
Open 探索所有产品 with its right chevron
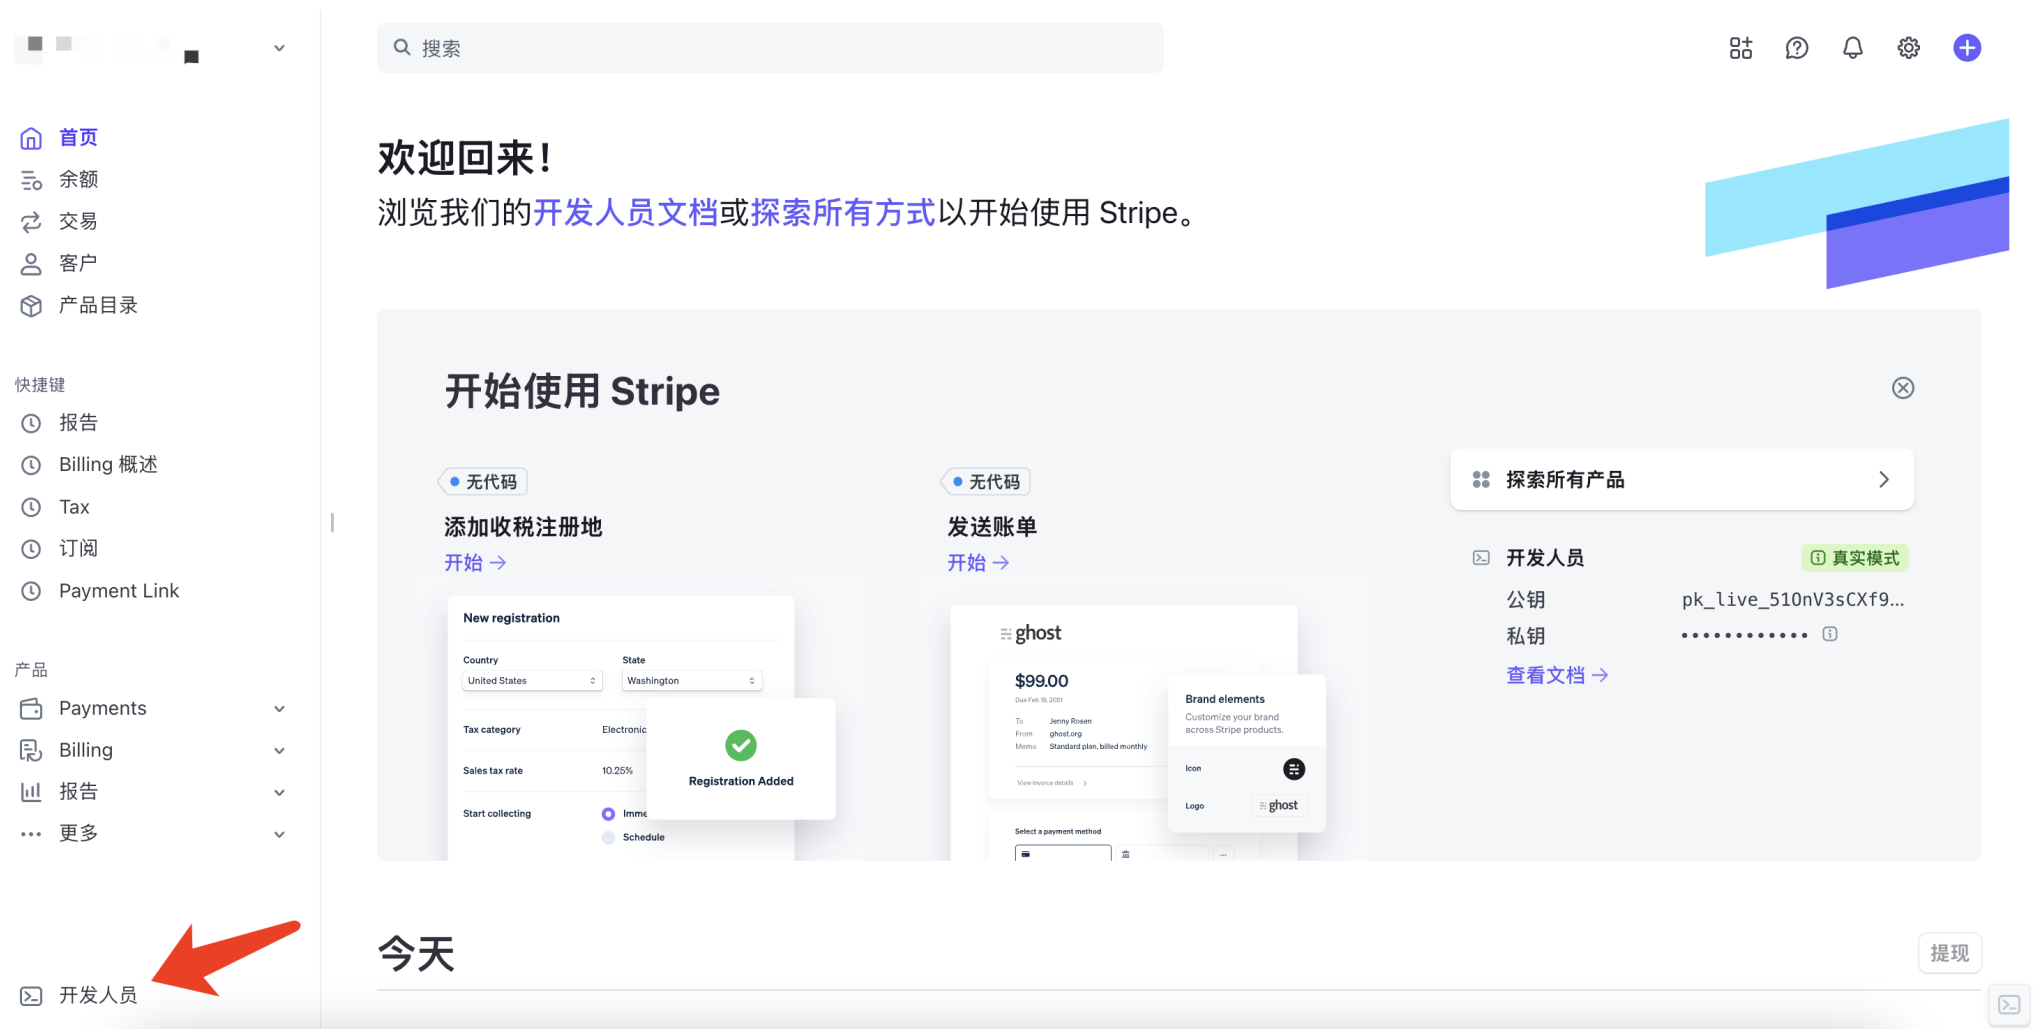point(1883,480)
